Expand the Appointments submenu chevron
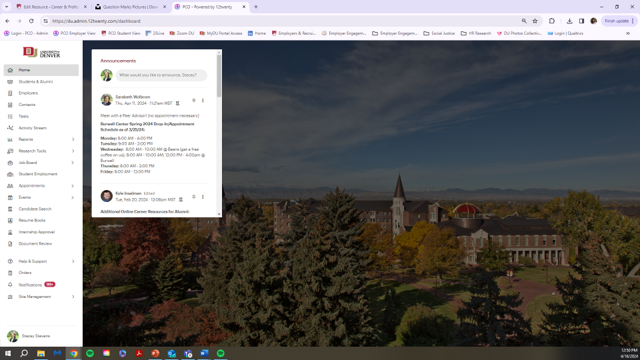 [x=73, y=186]
